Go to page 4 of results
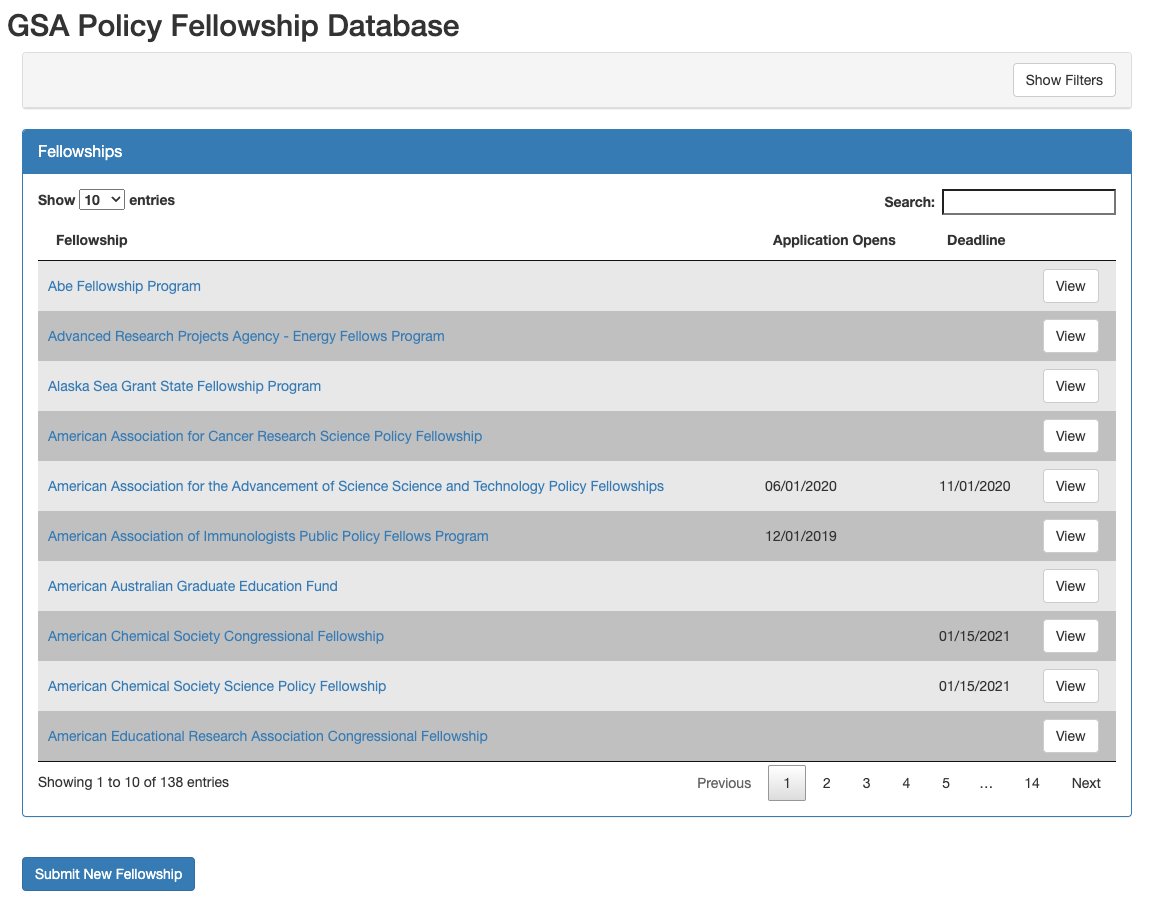Image resolution: width=1156 pixels, height=901 pixels. [906, 783]
